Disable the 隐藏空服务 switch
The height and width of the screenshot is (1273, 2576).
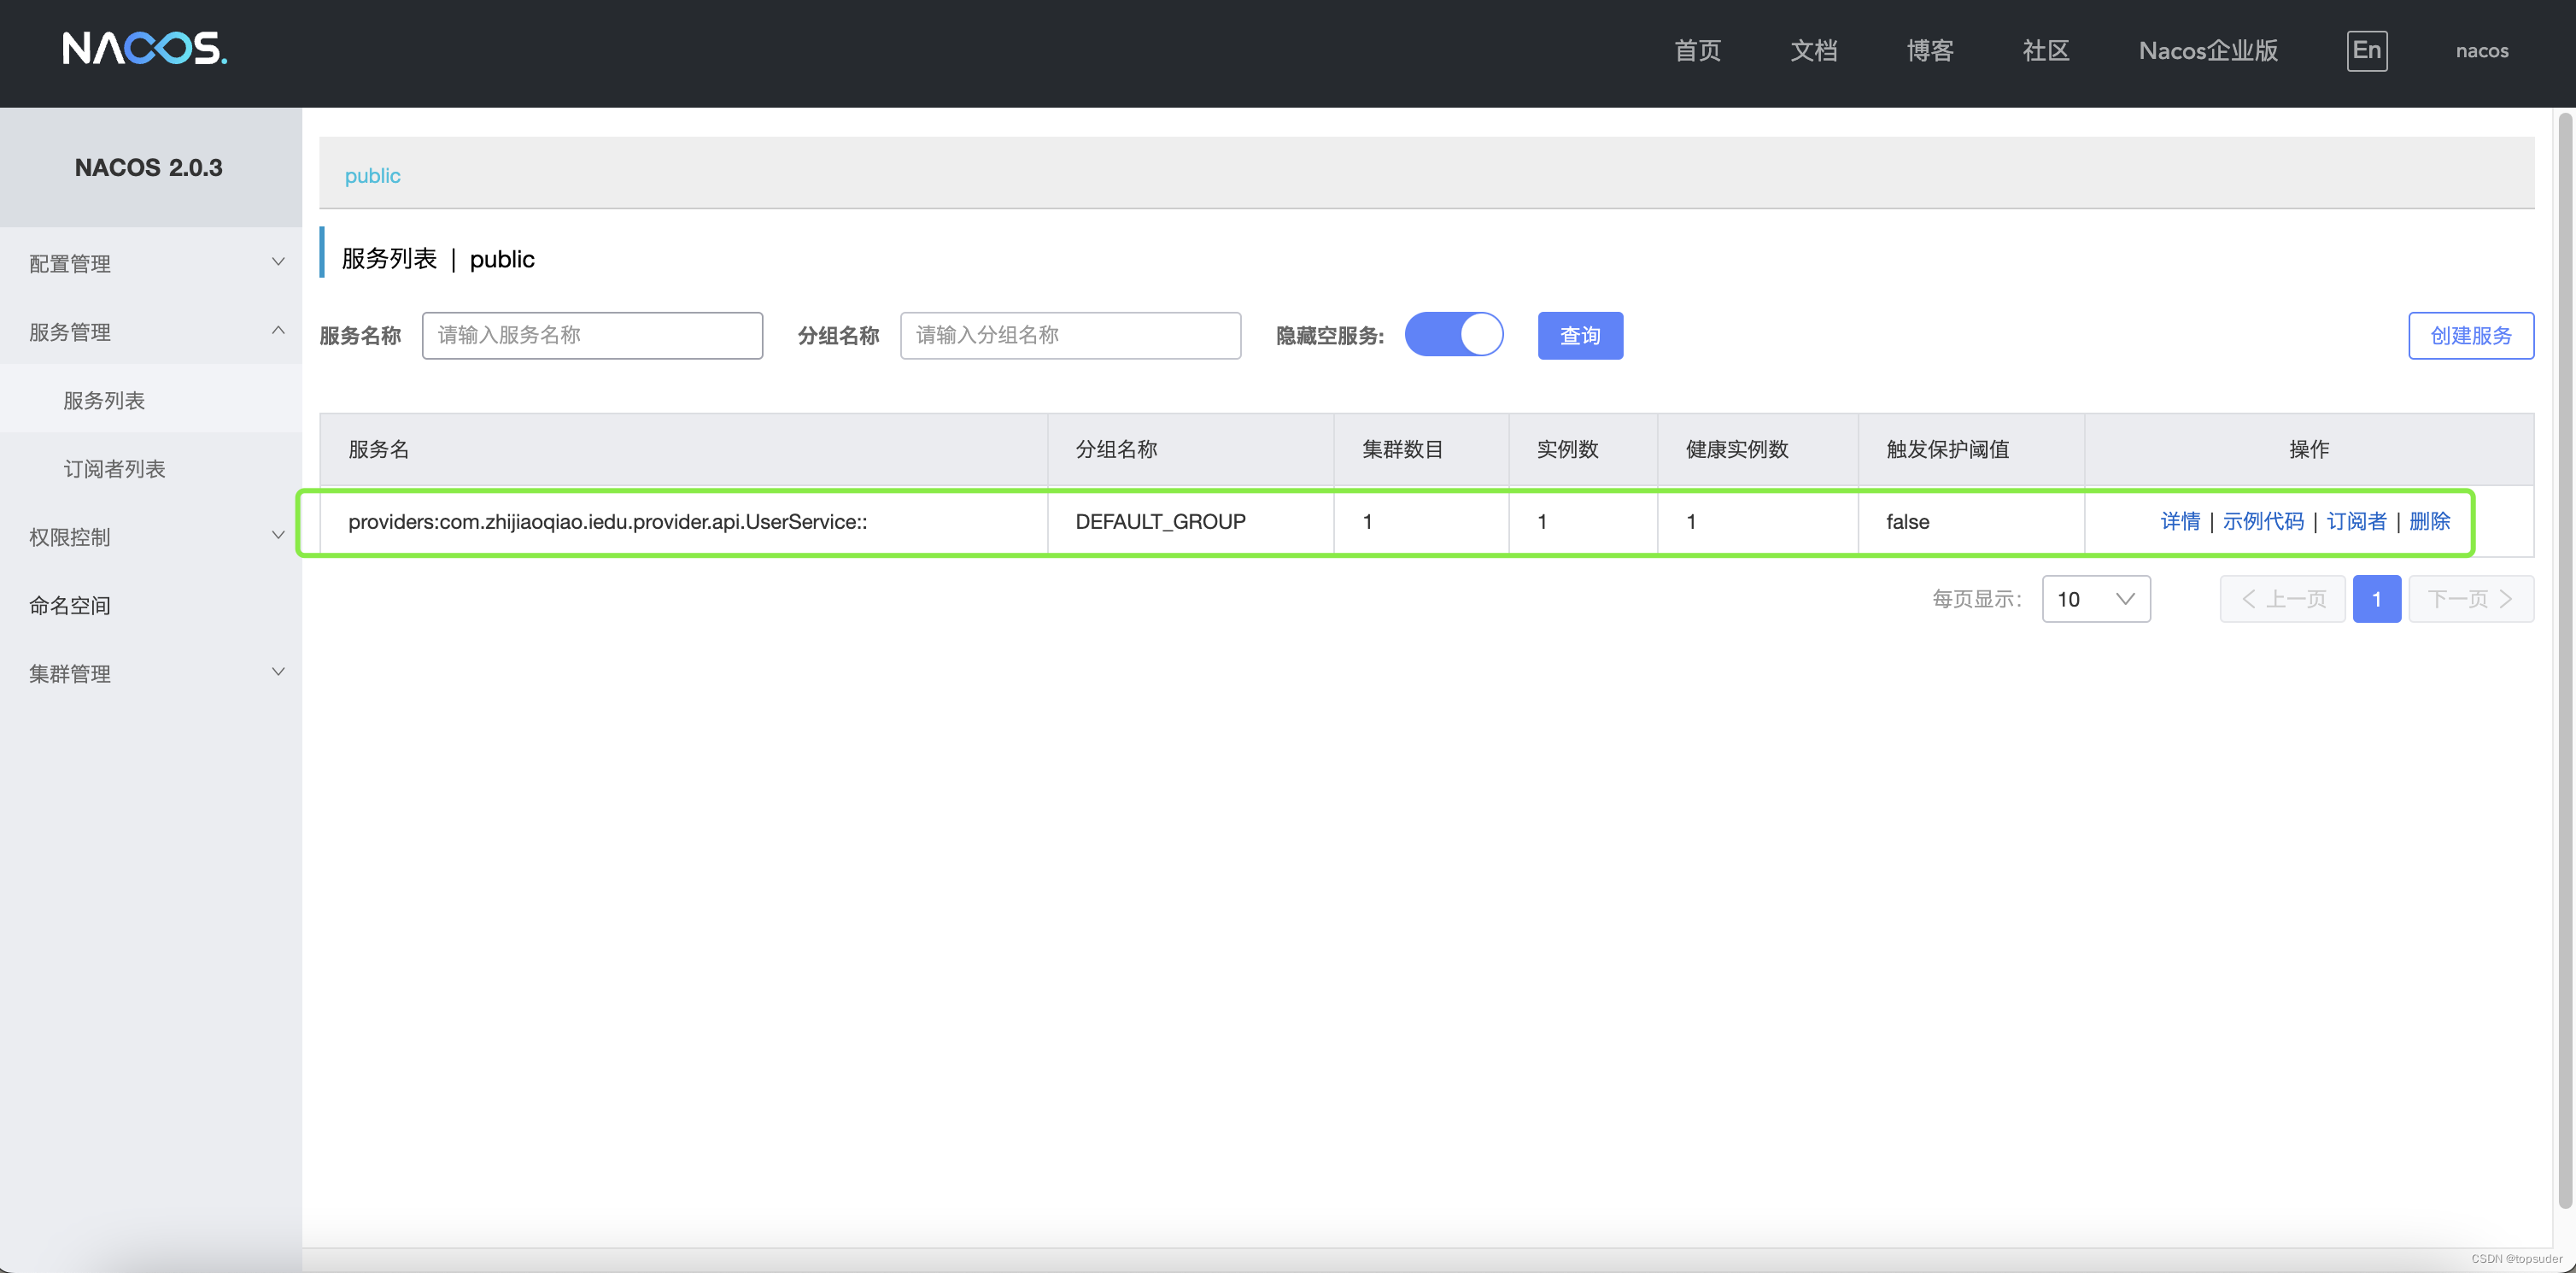click(x=1454, y=335)
